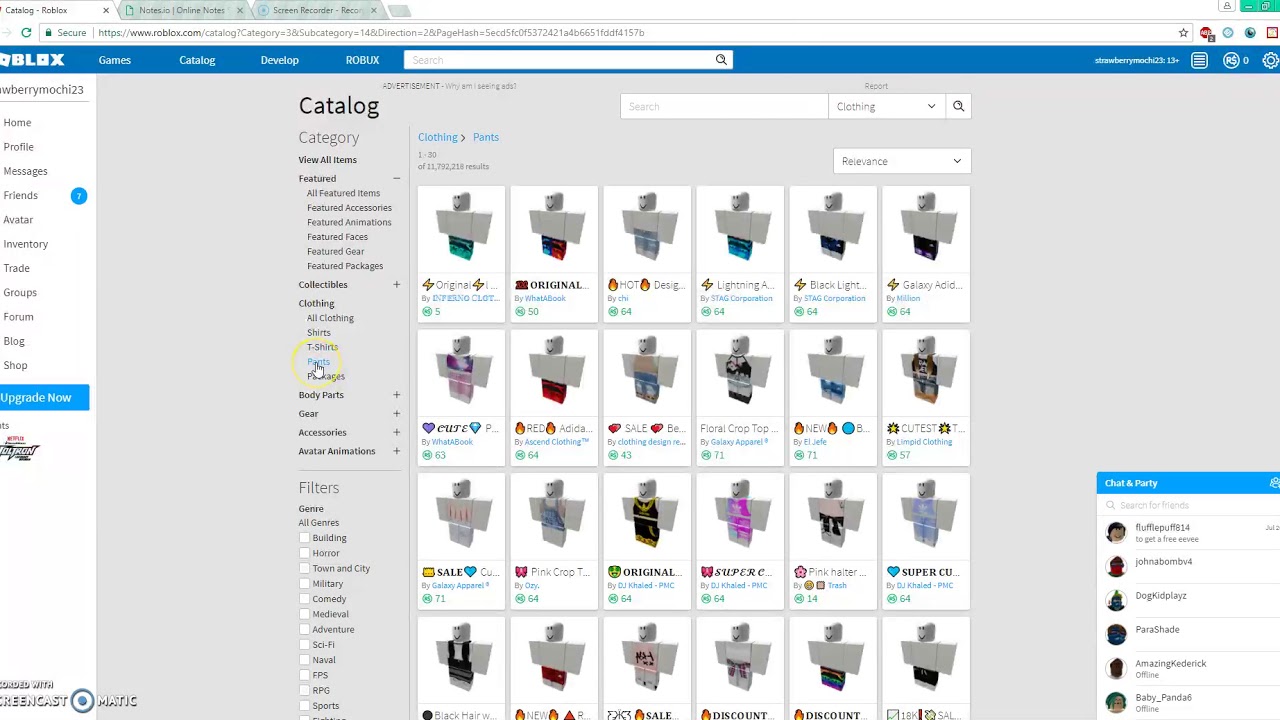Click the Roblox header search magnifier icon
Image resolution: width=1280 pixels, height=720 pixels.
pyautogui.click(x=721, y=60)
